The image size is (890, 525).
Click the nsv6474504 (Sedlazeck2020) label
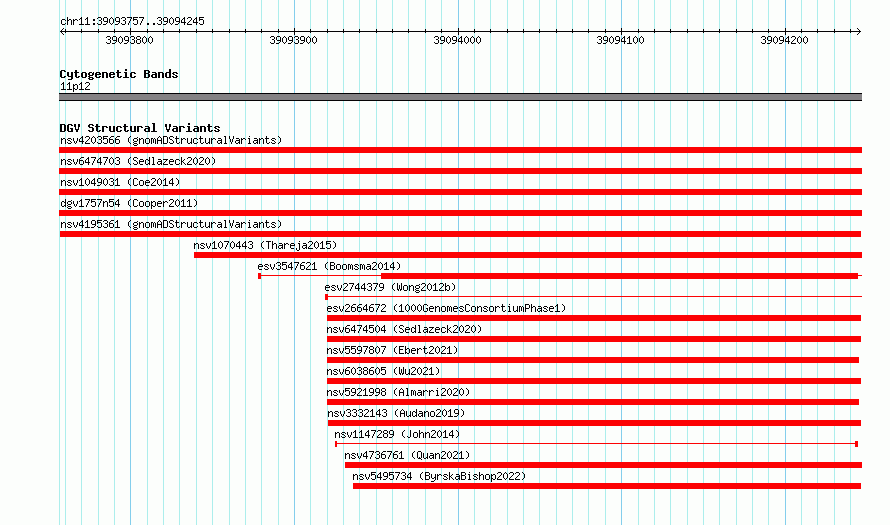pos(404,329)
